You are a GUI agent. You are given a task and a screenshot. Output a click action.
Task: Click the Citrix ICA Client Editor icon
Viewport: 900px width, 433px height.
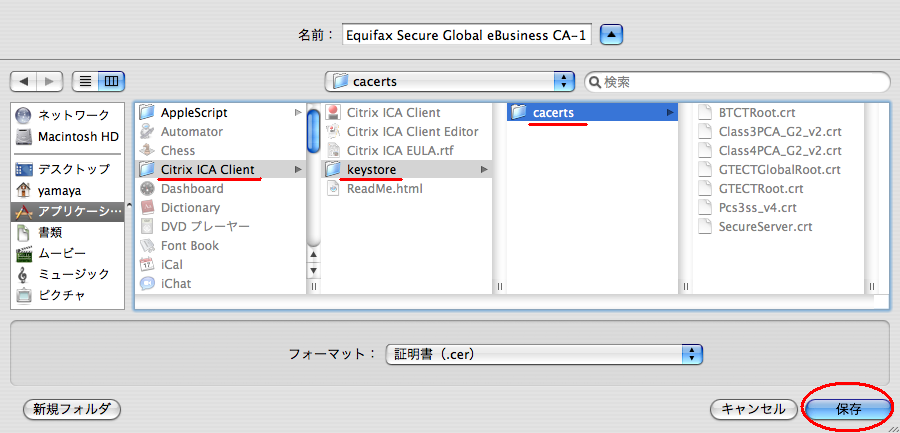(333, 132)
